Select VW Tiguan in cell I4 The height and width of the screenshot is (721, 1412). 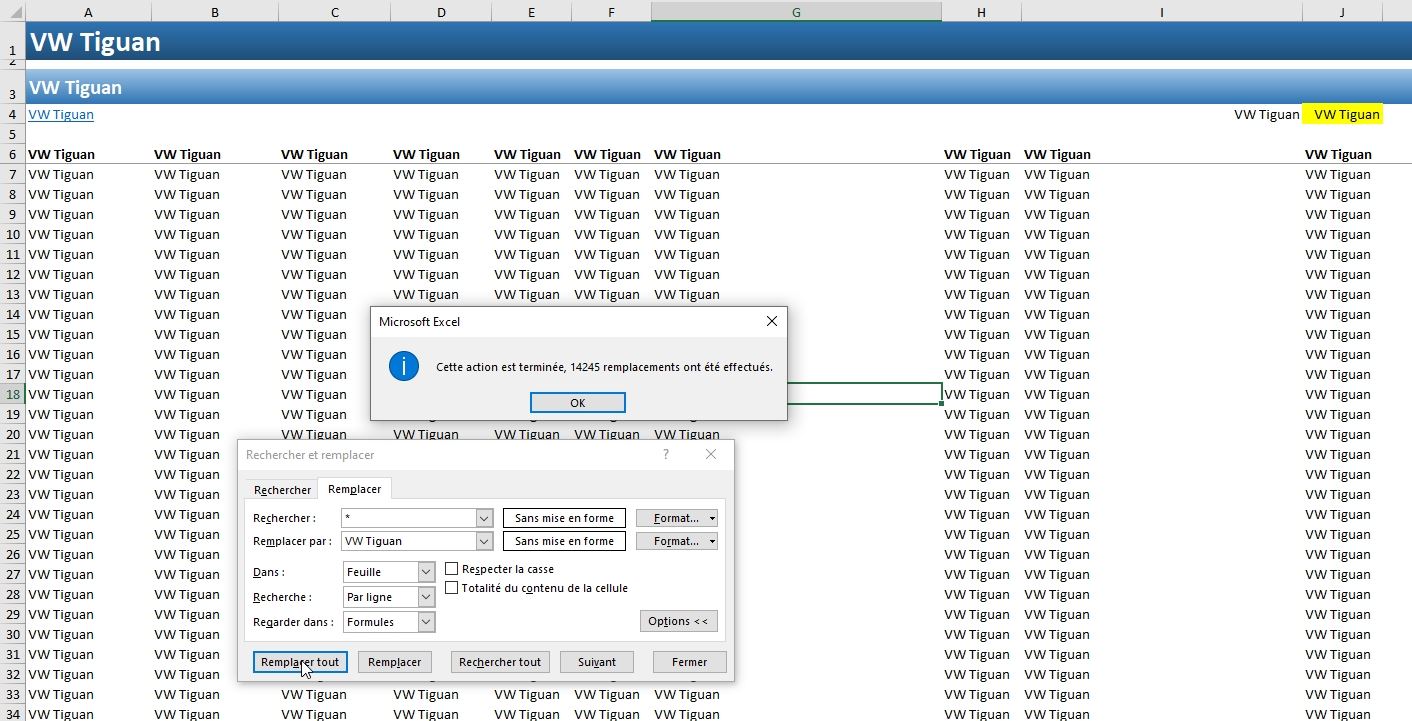pos(1266,114)
